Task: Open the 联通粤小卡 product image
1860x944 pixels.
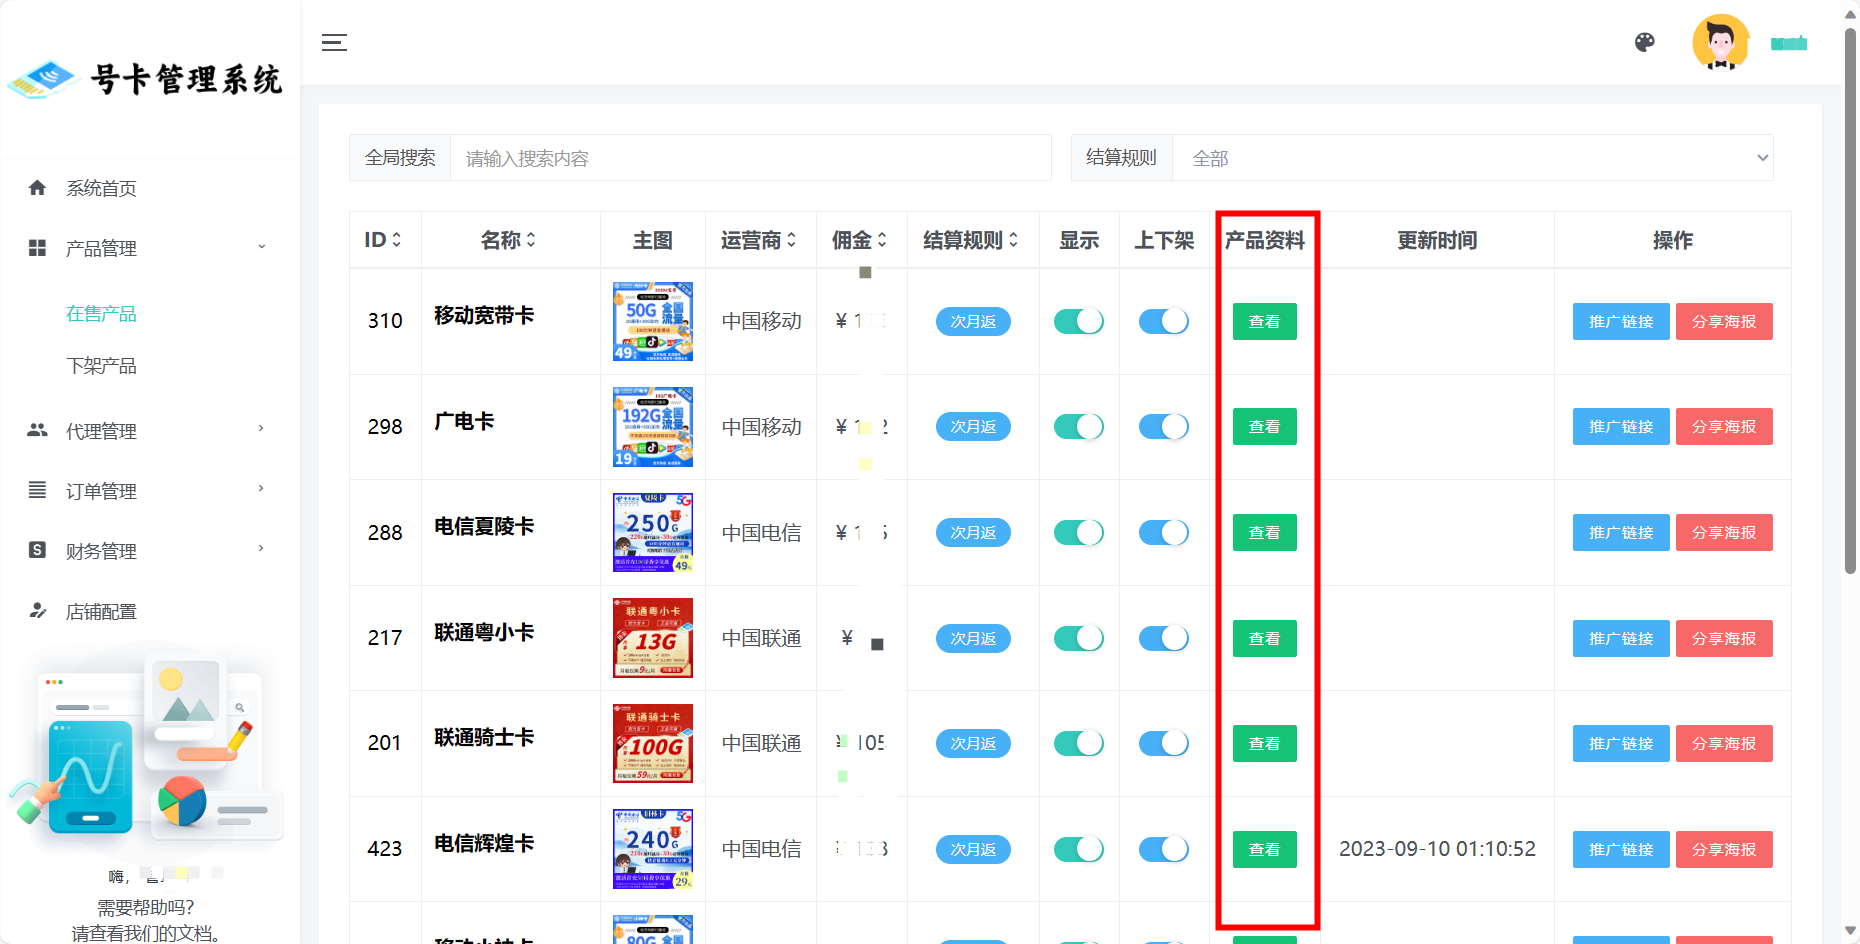Action: coord(653,638)
